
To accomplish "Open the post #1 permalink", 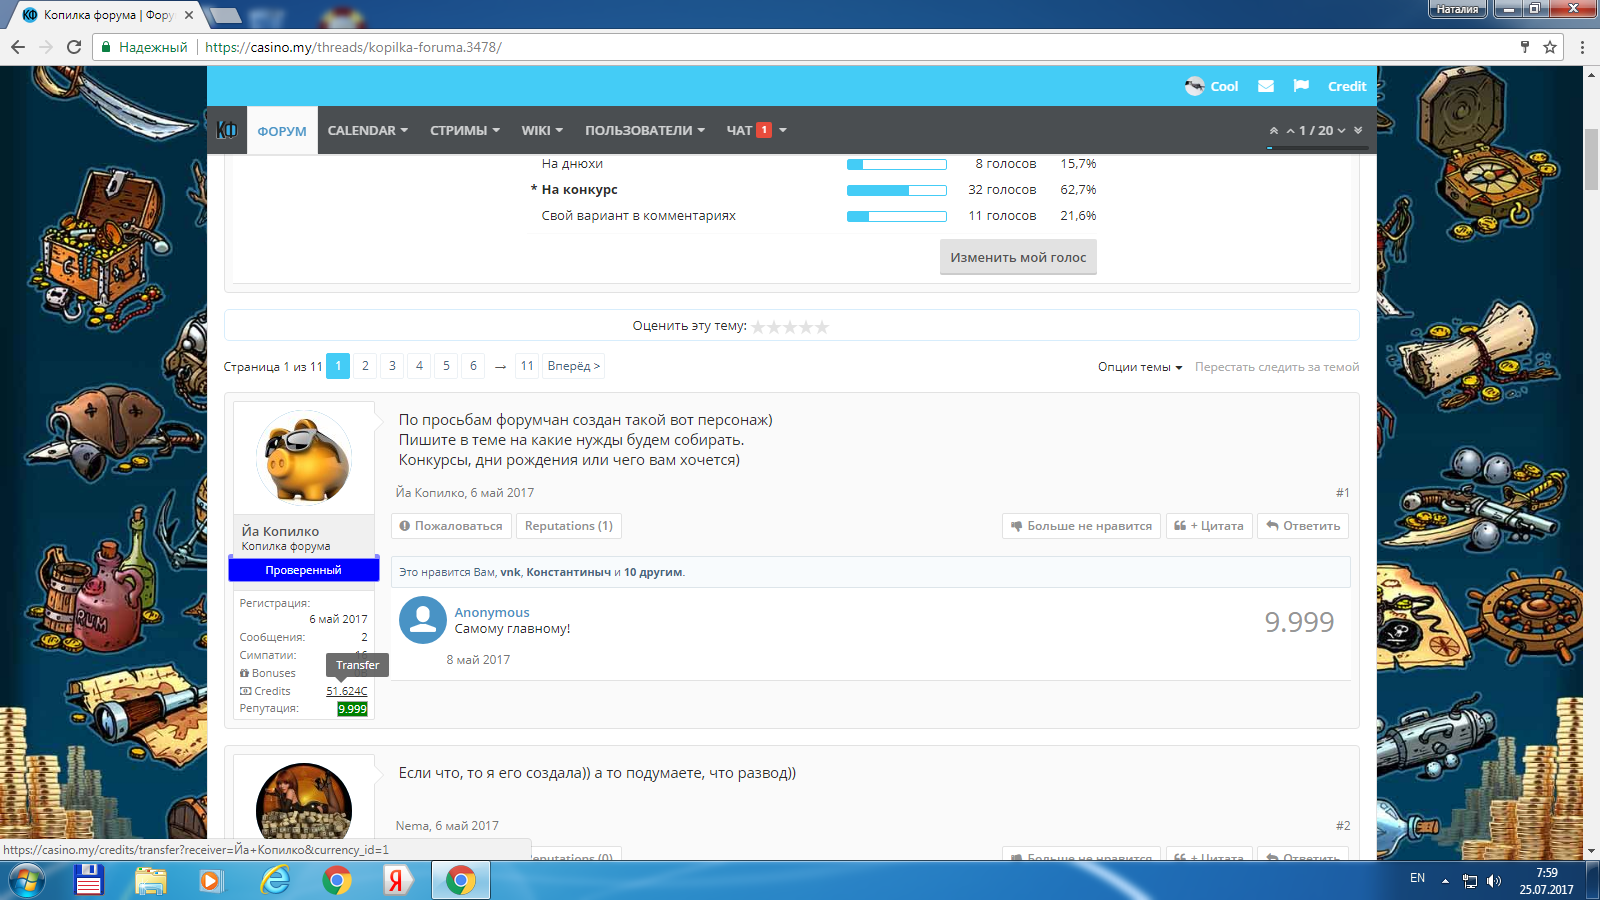I will click(1343, 493).
